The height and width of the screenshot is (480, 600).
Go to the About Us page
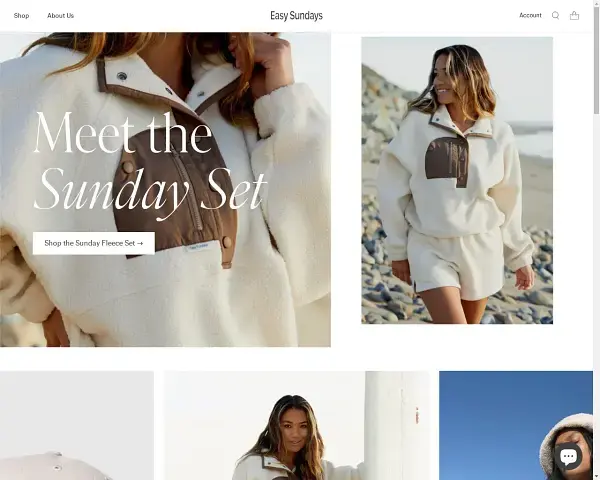click(60, 16)
